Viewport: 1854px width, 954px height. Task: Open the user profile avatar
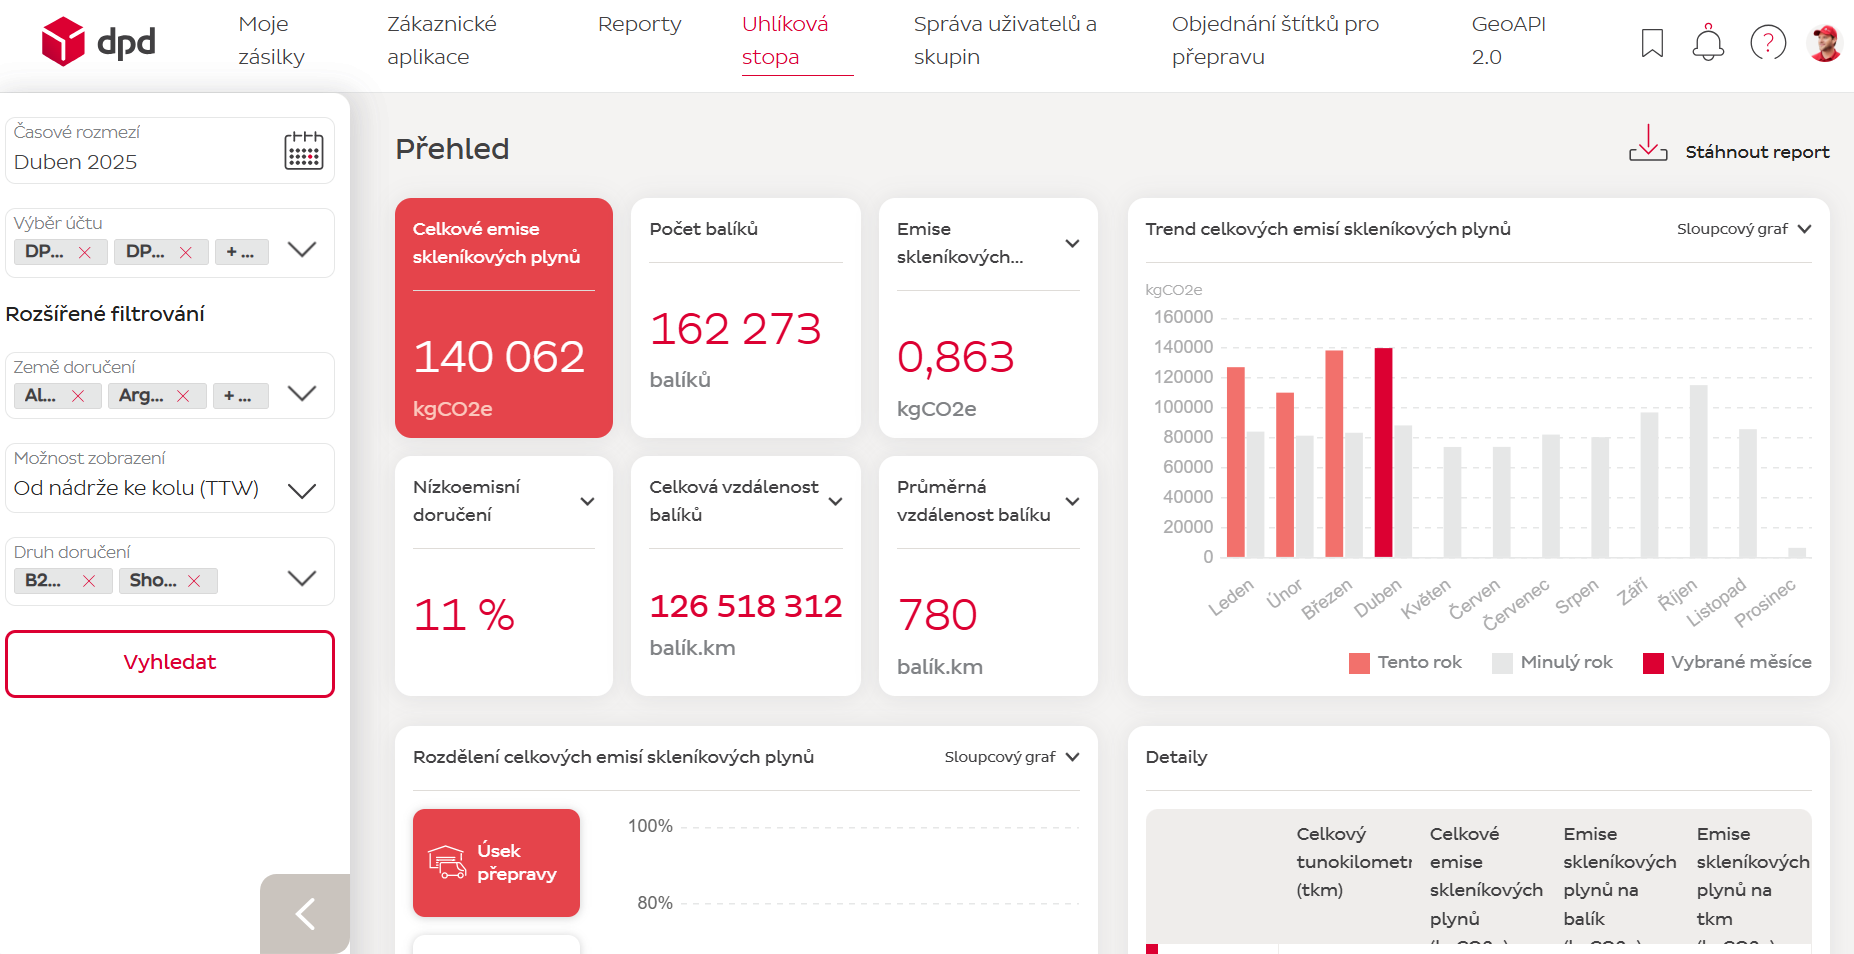pyautogui.click(x=1825, y=43)
